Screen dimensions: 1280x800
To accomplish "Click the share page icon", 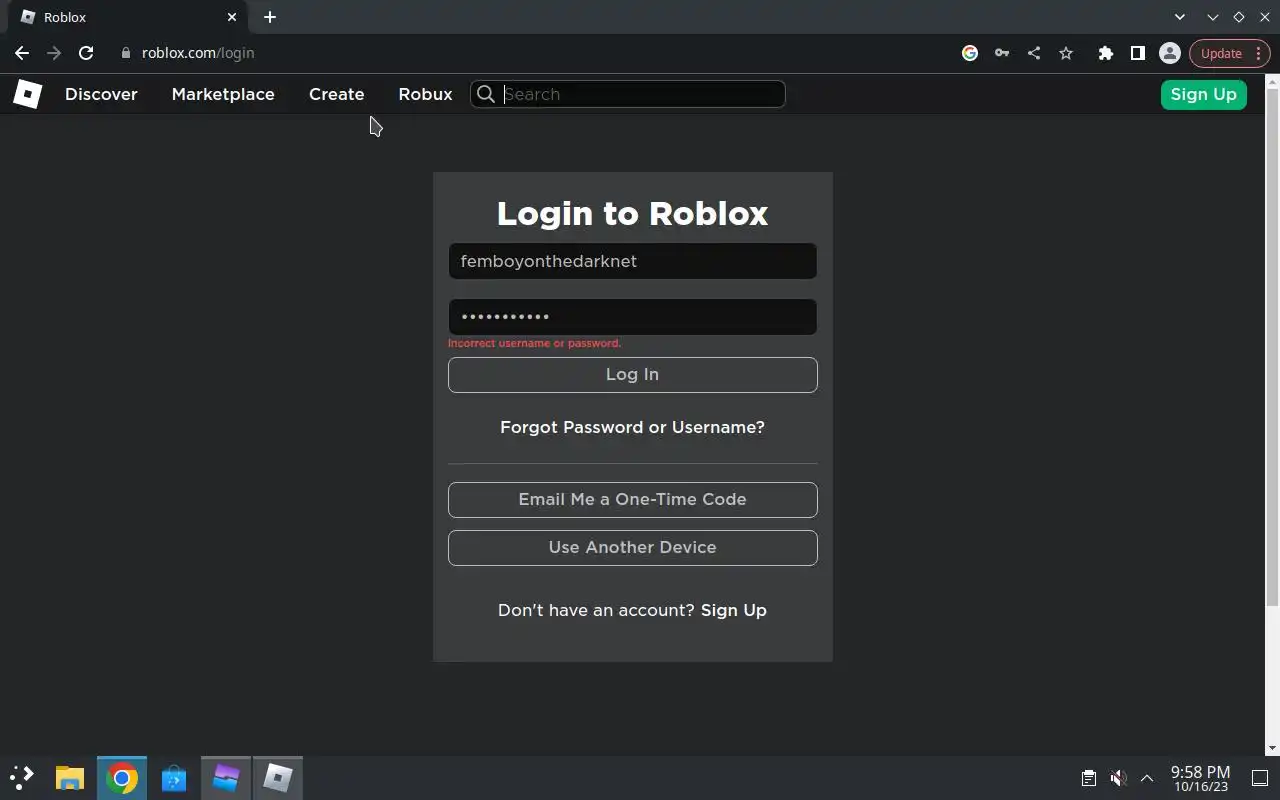I will pyautogui.click(x=1034, y=53).
